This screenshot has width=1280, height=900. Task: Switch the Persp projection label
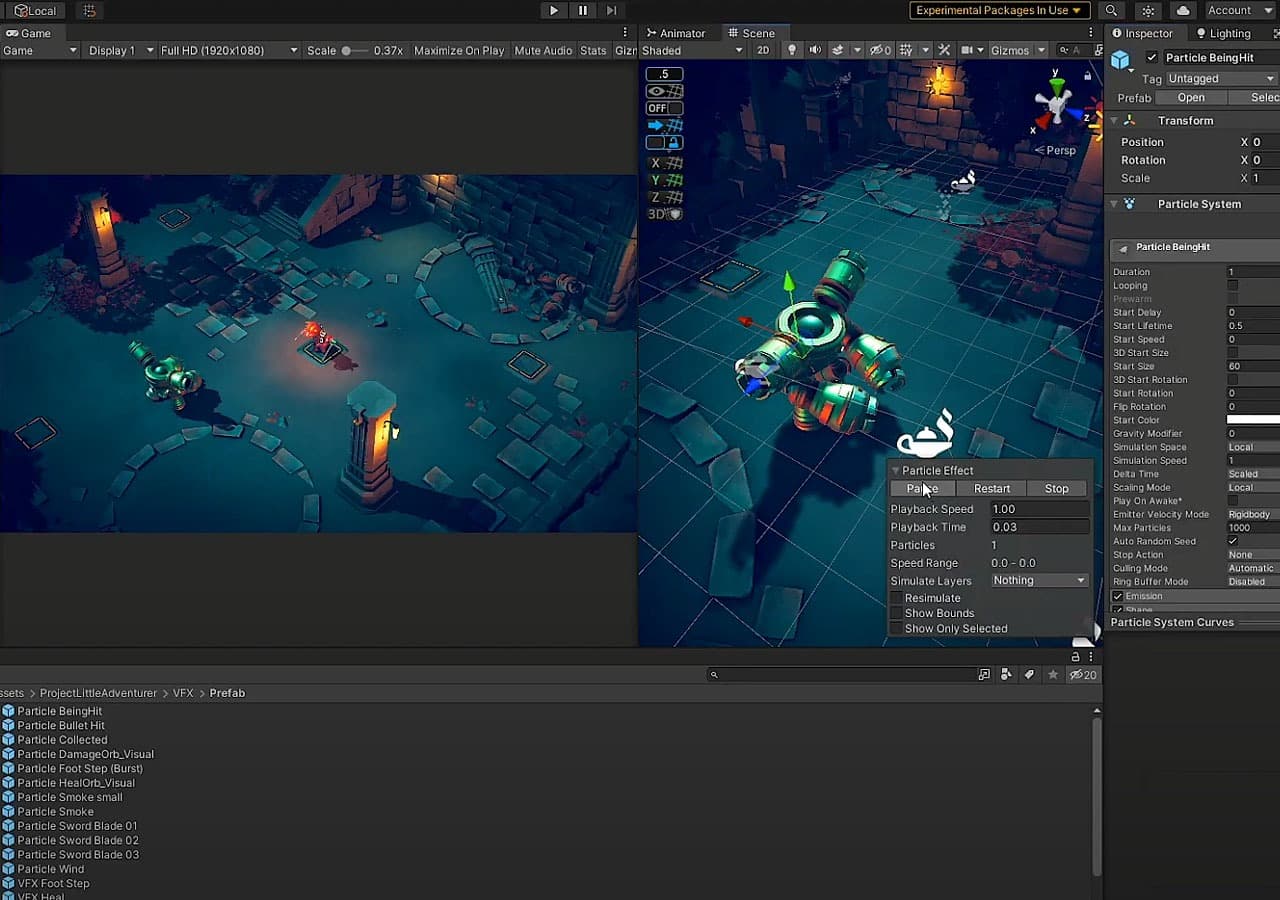click(1055, 150)
